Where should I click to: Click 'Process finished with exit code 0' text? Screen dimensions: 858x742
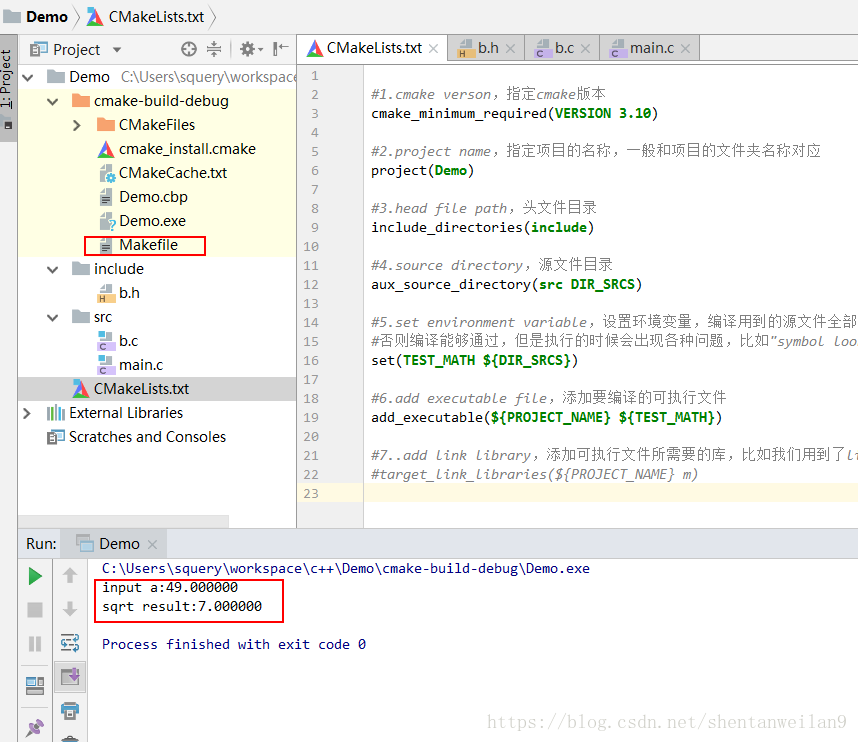pyautogui.click(x=234, y=645)
